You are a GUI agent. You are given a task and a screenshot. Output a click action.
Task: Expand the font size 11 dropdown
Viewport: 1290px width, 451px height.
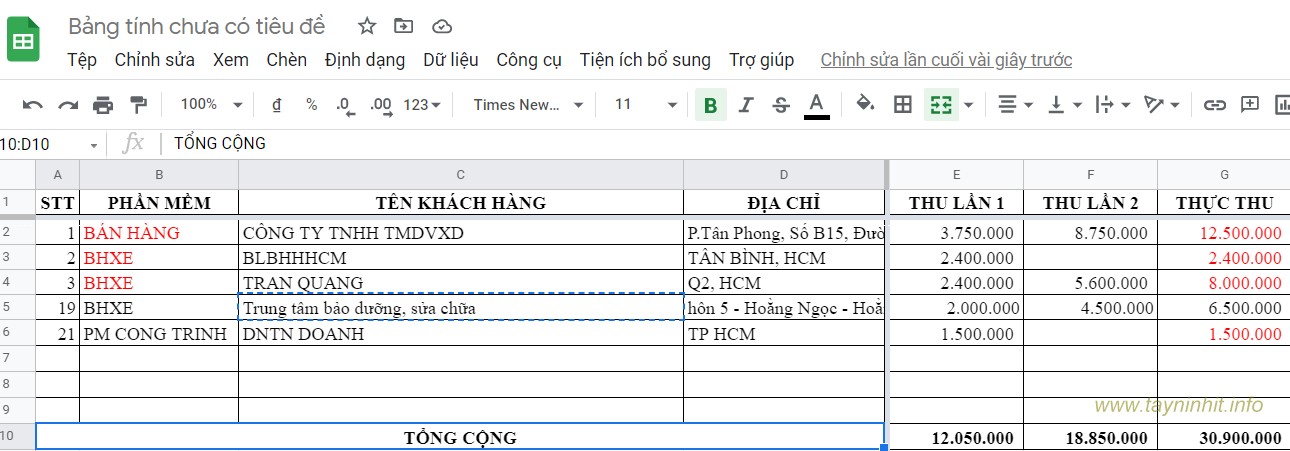click(645, 105)
